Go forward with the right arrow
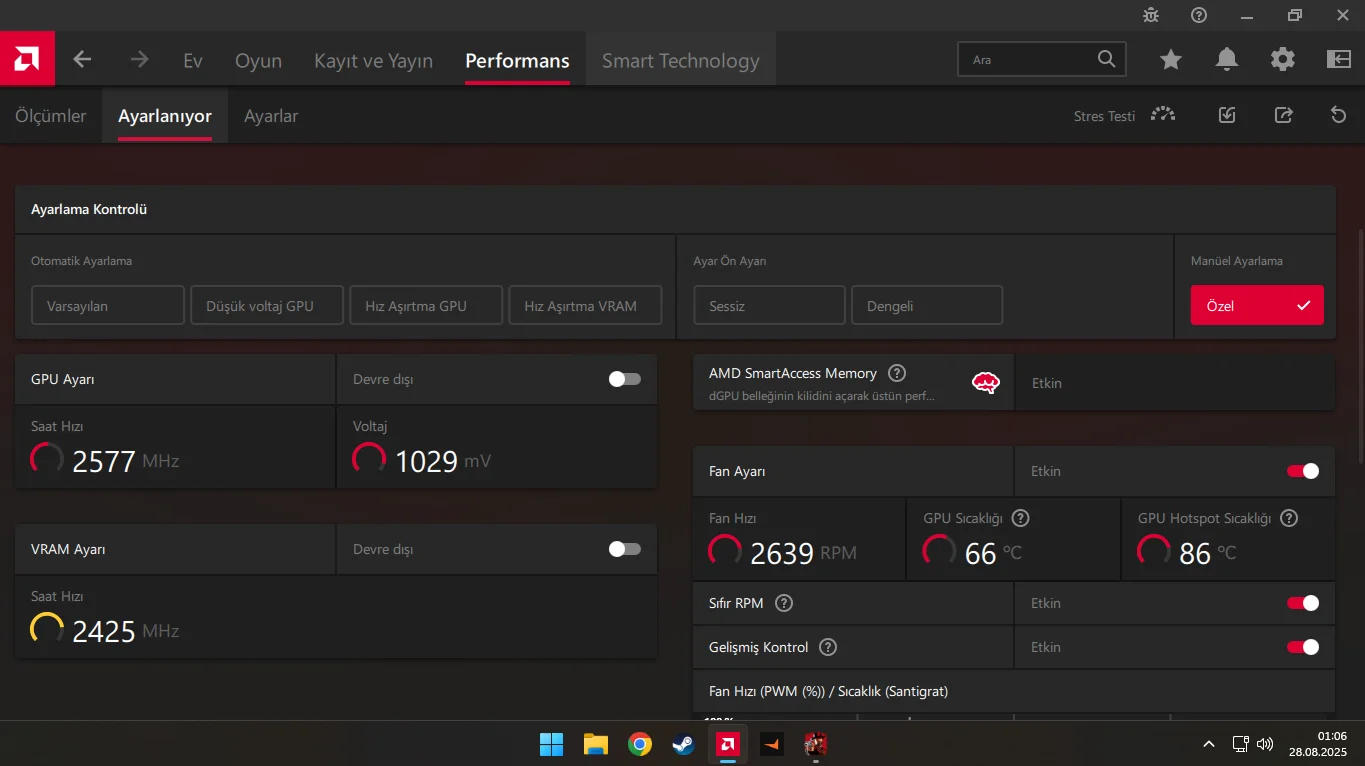 (139, 60)
